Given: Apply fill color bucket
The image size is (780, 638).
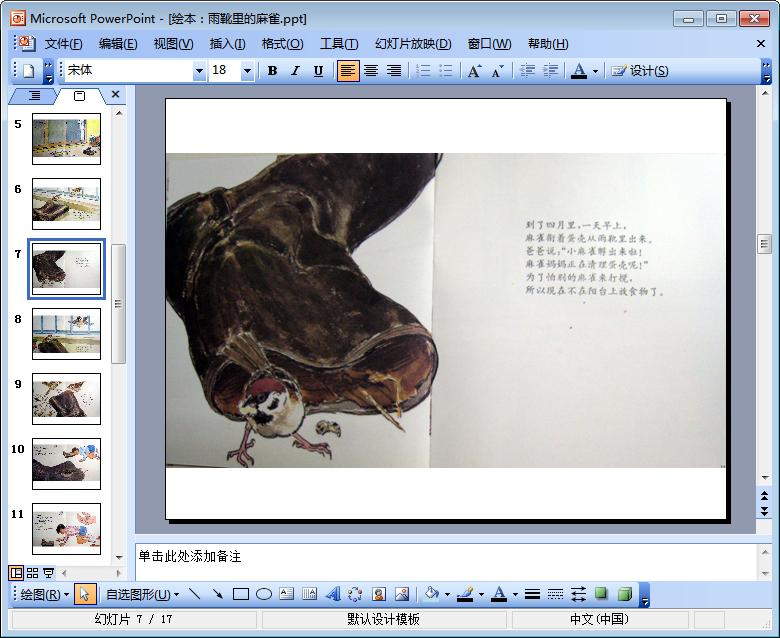Looking at the screenshot, I should tap(431, 594).
